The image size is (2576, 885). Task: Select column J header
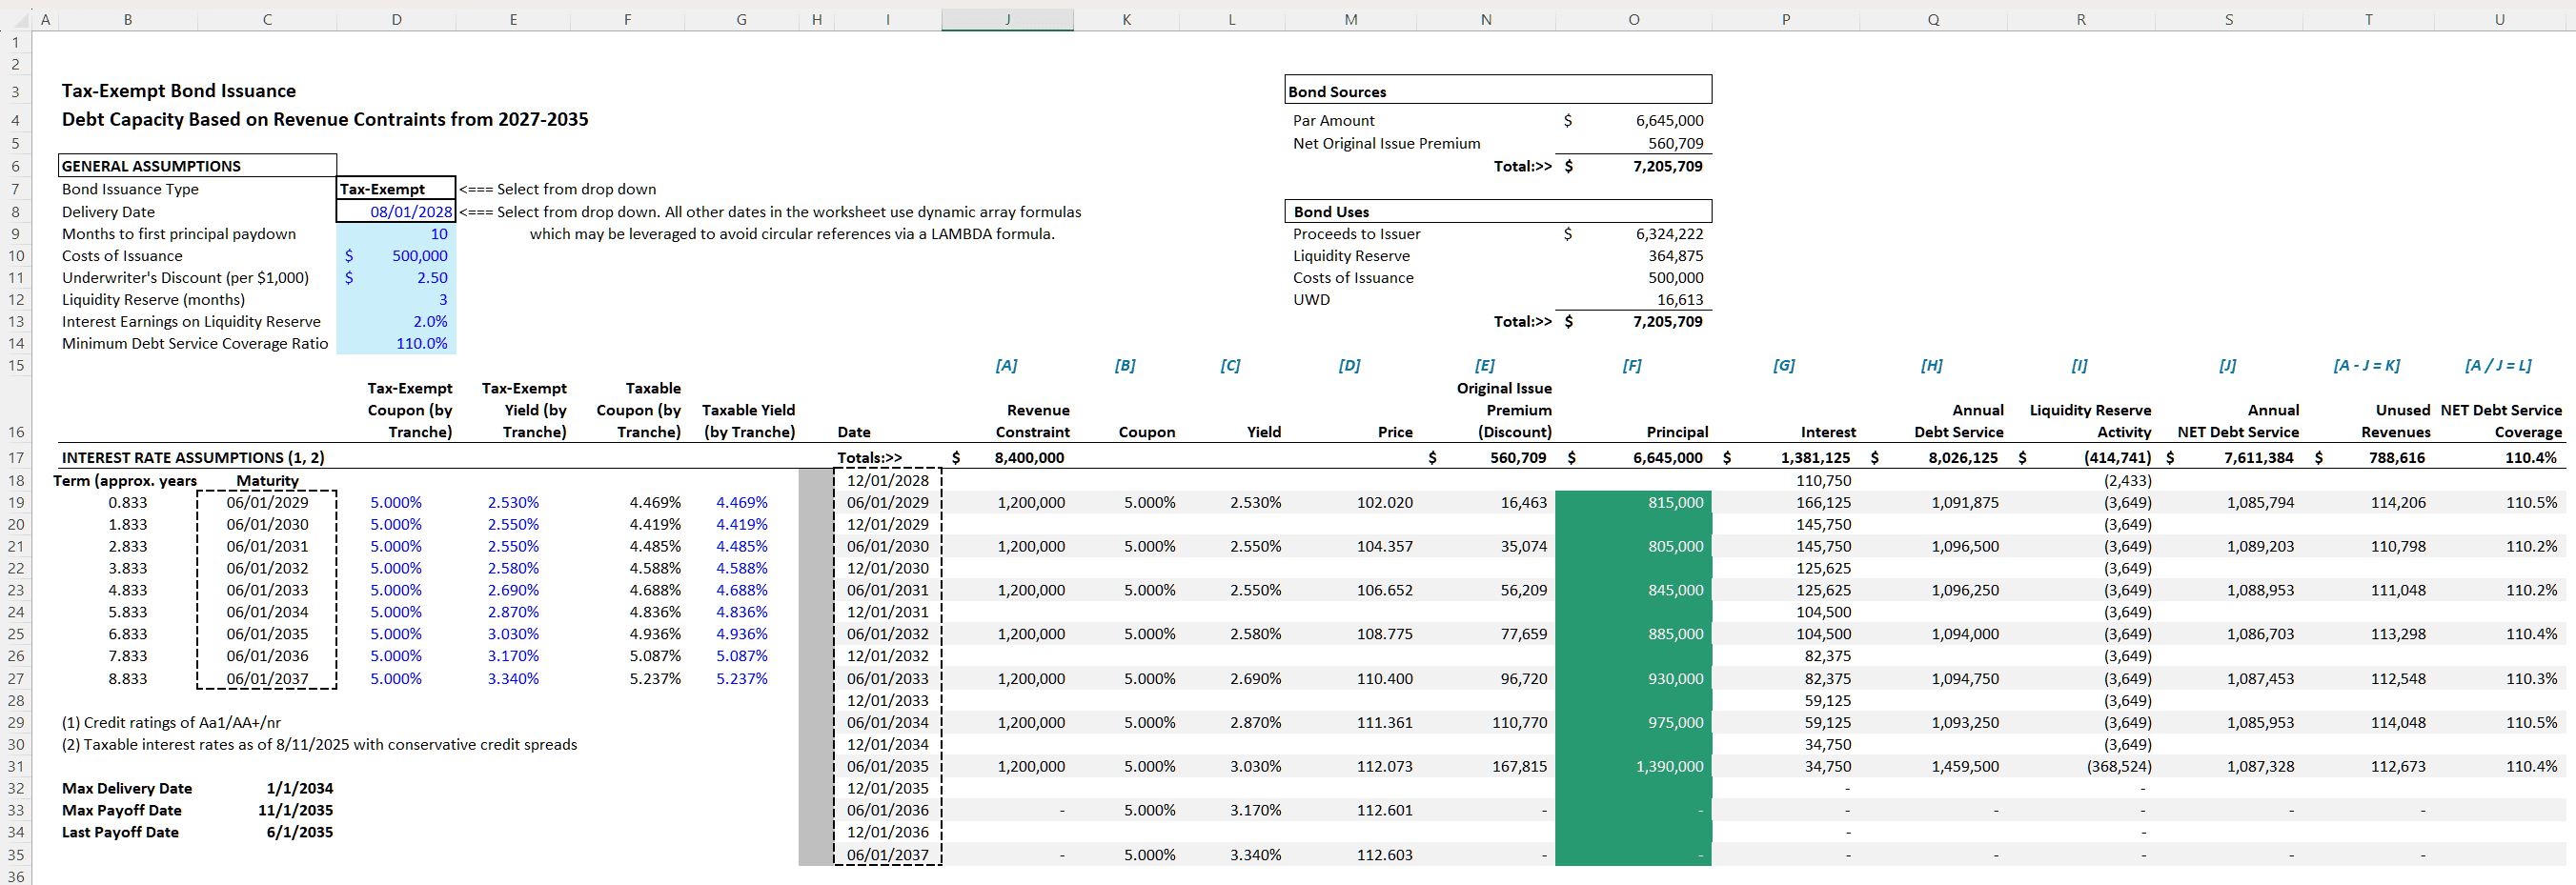[1007, 19]
